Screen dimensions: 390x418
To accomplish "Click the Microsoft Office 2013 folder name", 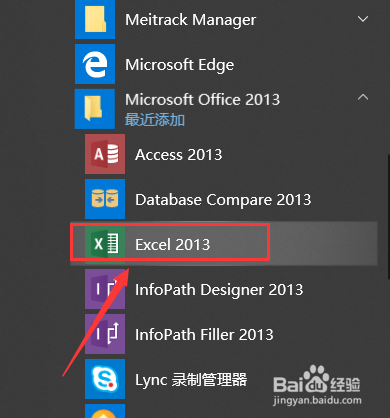I will (203, 100).
